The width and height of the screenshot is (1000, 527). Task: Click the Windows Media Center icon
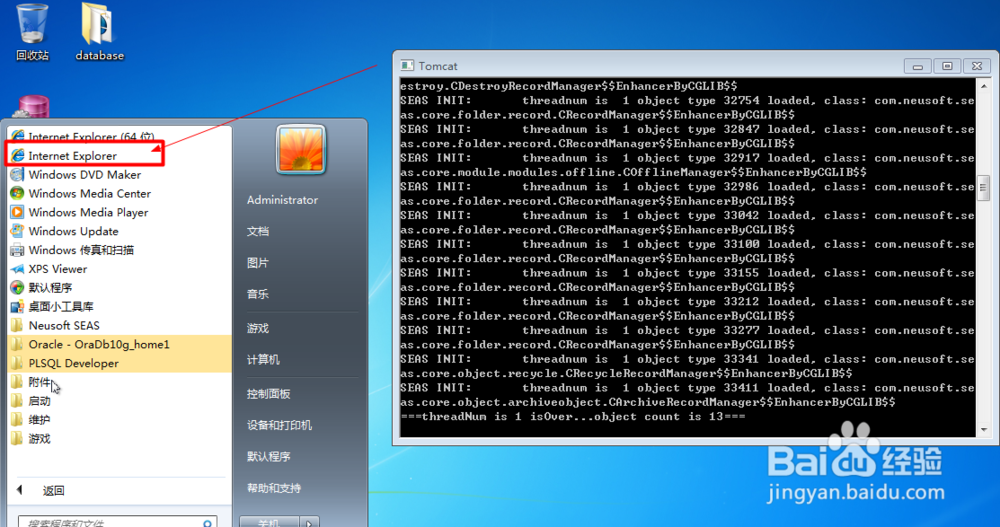(x=18, y=193)
